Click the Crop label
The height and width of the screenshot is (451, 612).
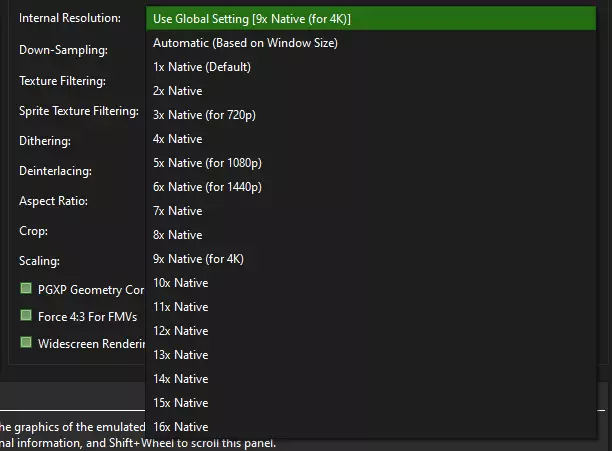(34, 231)
